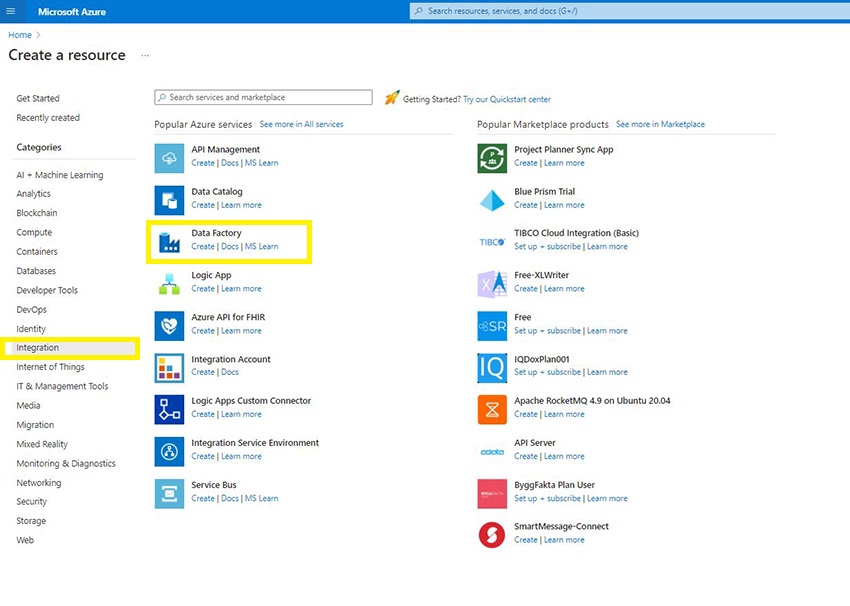Select the Web category
This screenshot has width=850, height=606.
point(25,540)
